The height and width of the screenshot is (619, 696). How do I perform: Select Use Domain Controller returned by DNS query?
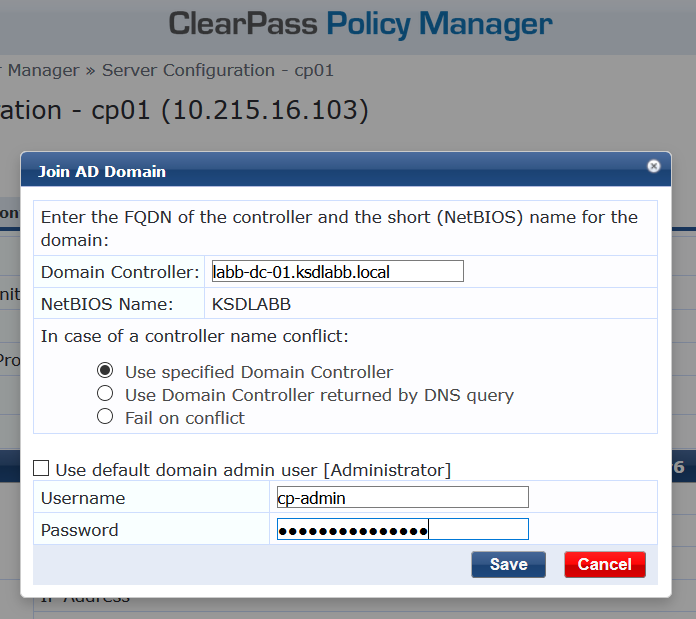(105, 393)
